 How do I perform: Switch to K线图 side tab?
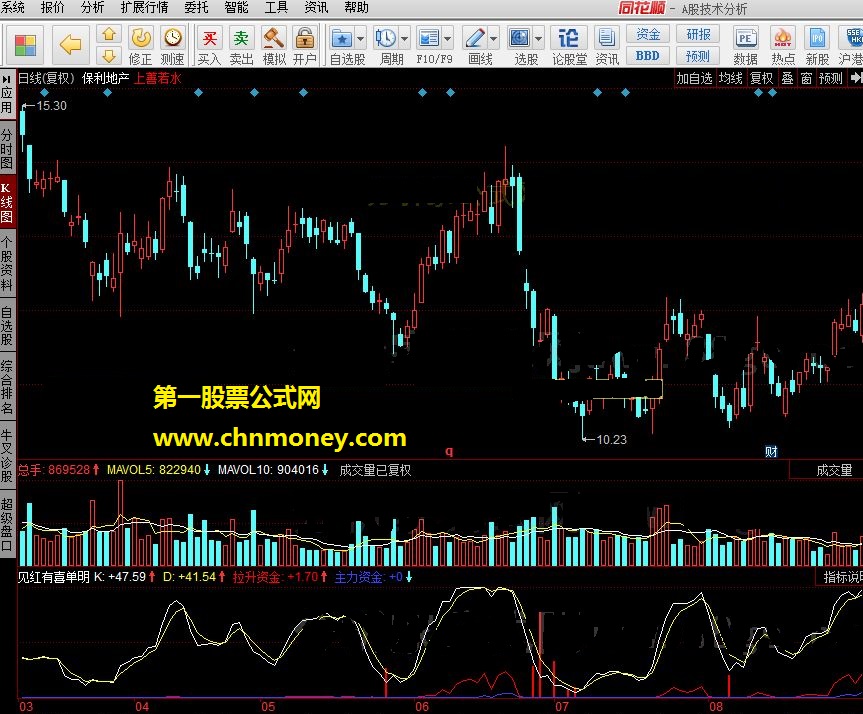pos(7,203)
